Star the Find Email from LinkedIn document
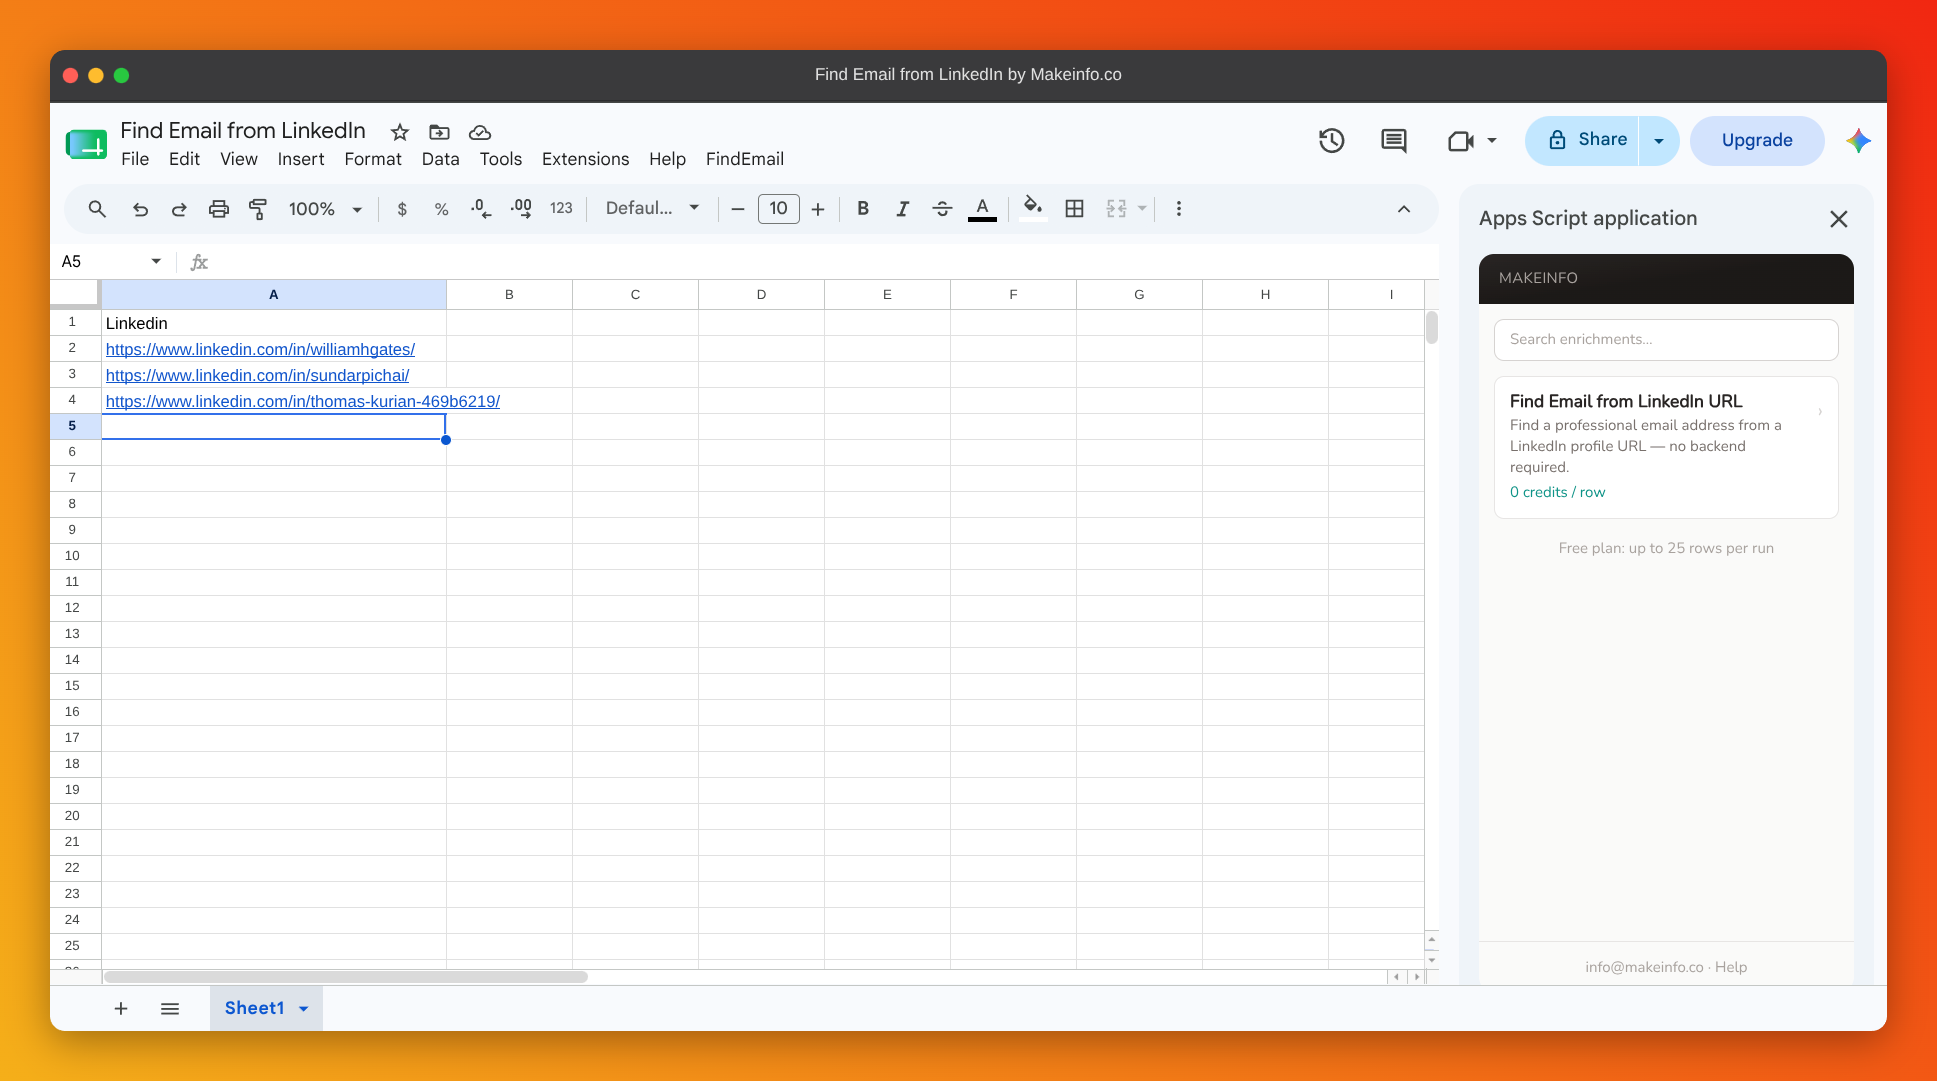Screen dimensions: 1937x1081 (x=400, y=132)
